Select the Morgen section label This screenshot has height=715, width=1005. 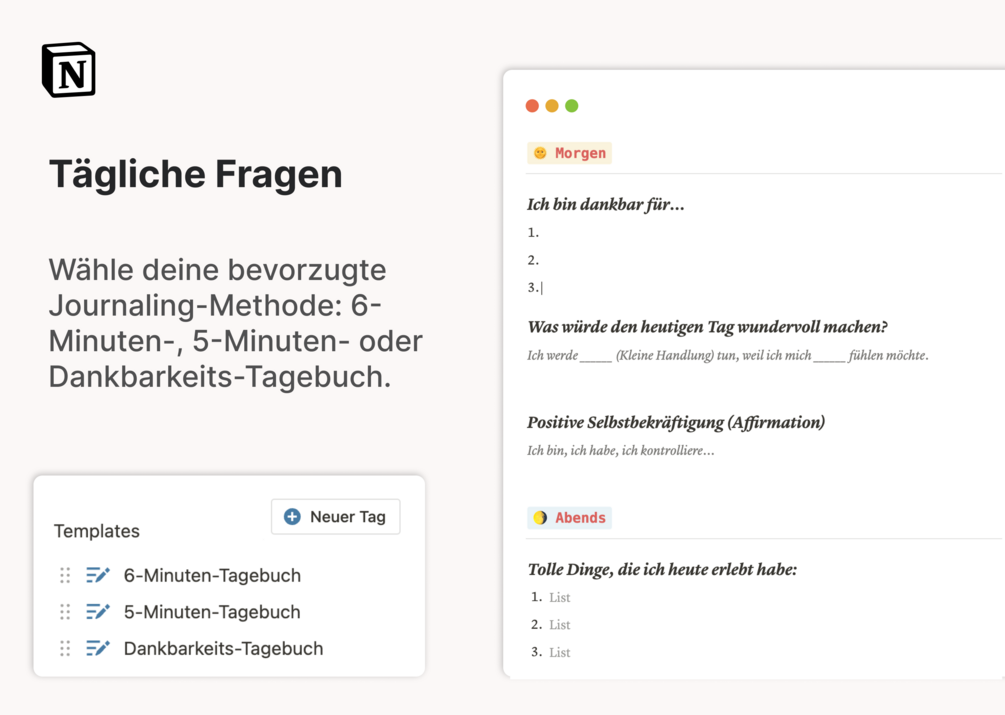point(580,153)
